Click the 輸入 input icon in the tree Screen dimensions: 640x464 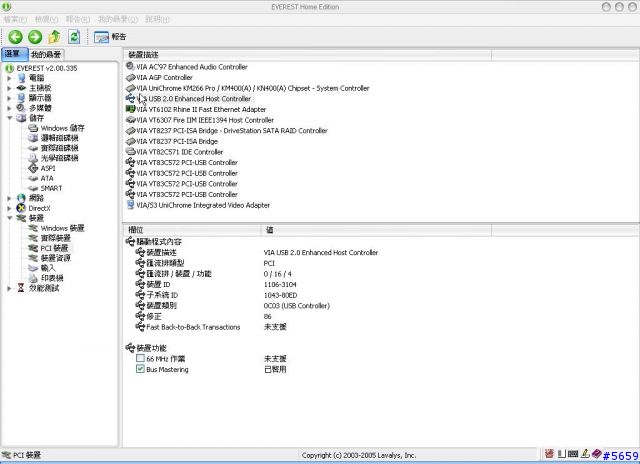click(33, 268)
